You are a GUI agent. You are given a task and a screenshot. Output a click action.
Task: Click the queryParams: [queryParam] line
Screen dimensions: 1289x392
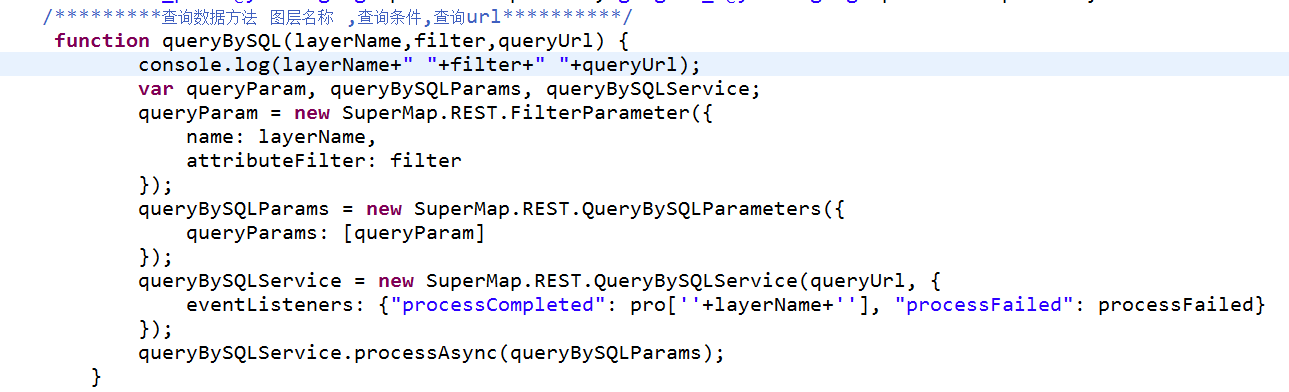pyautogui.click(x=336, y=233)
